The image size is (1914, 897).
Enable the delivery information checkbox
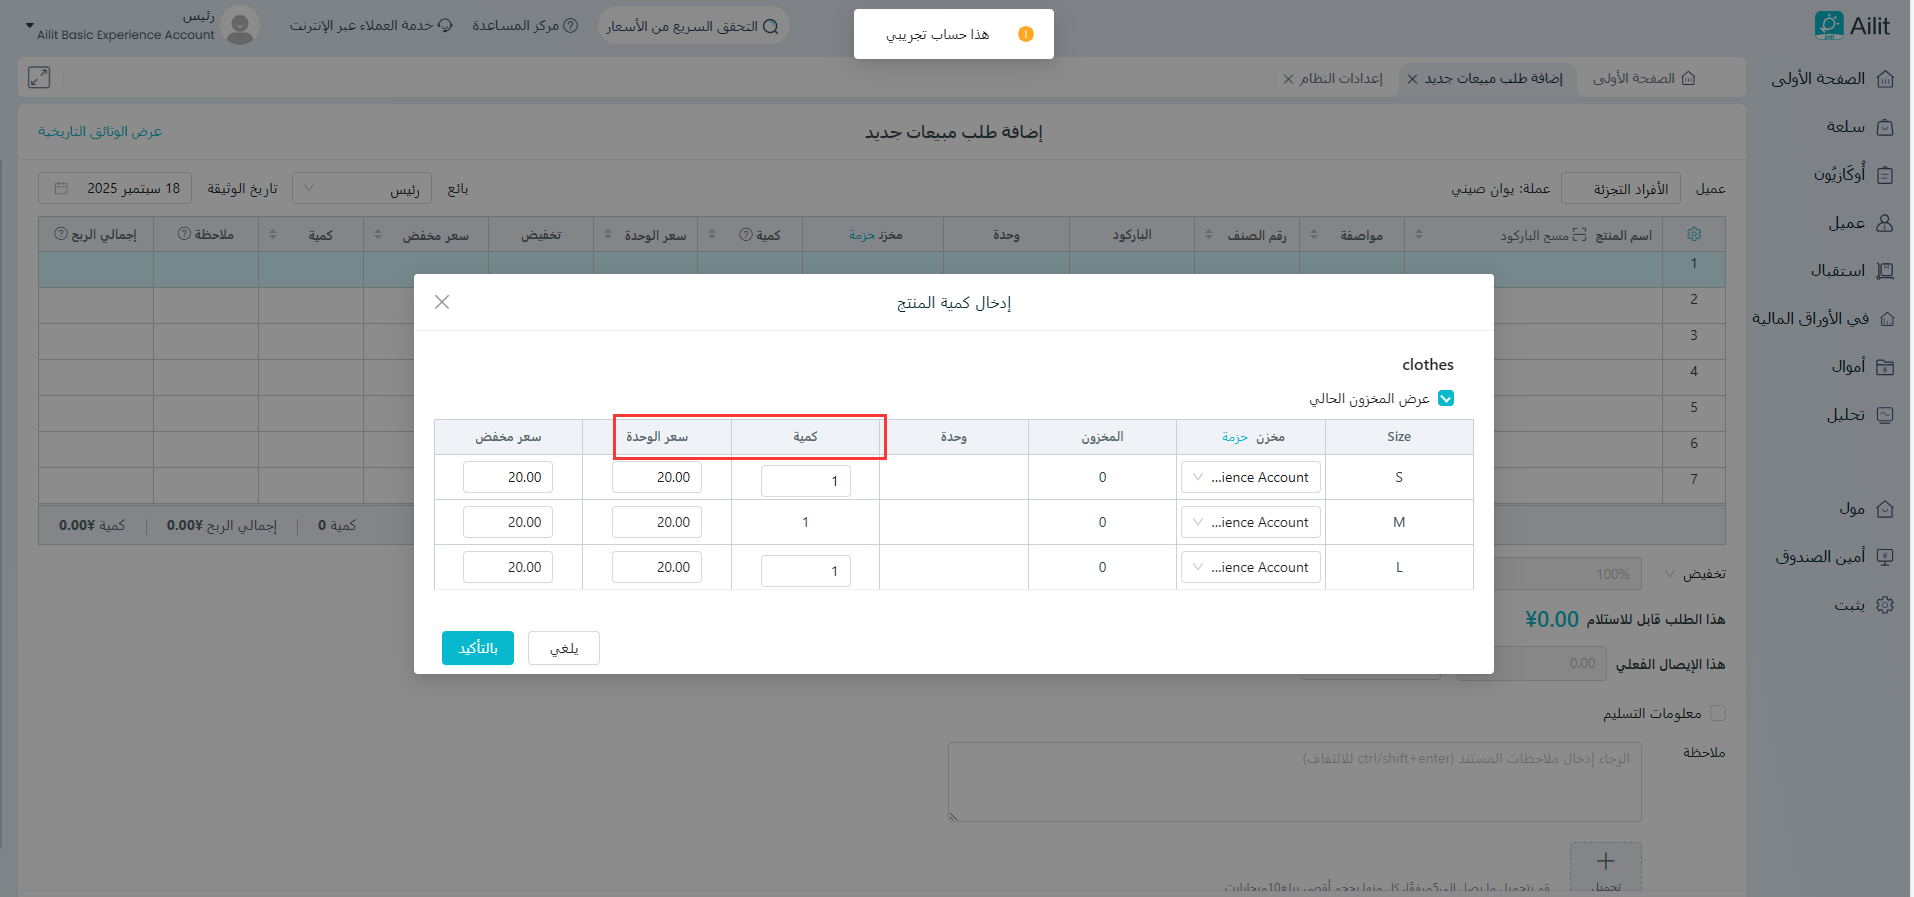[1718, 713]
